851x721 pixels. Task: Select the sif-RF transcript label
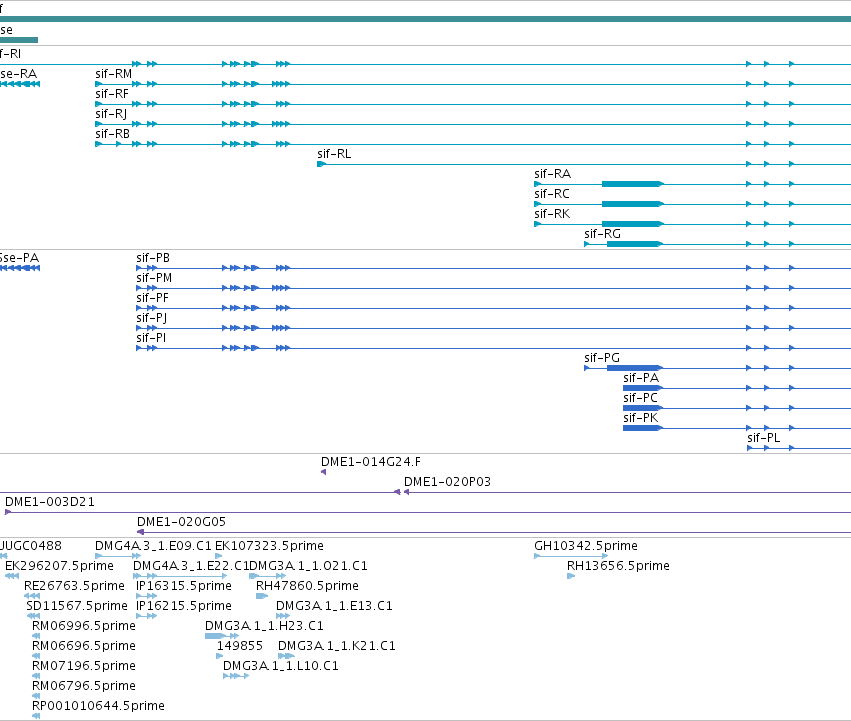tap(112, 94)
